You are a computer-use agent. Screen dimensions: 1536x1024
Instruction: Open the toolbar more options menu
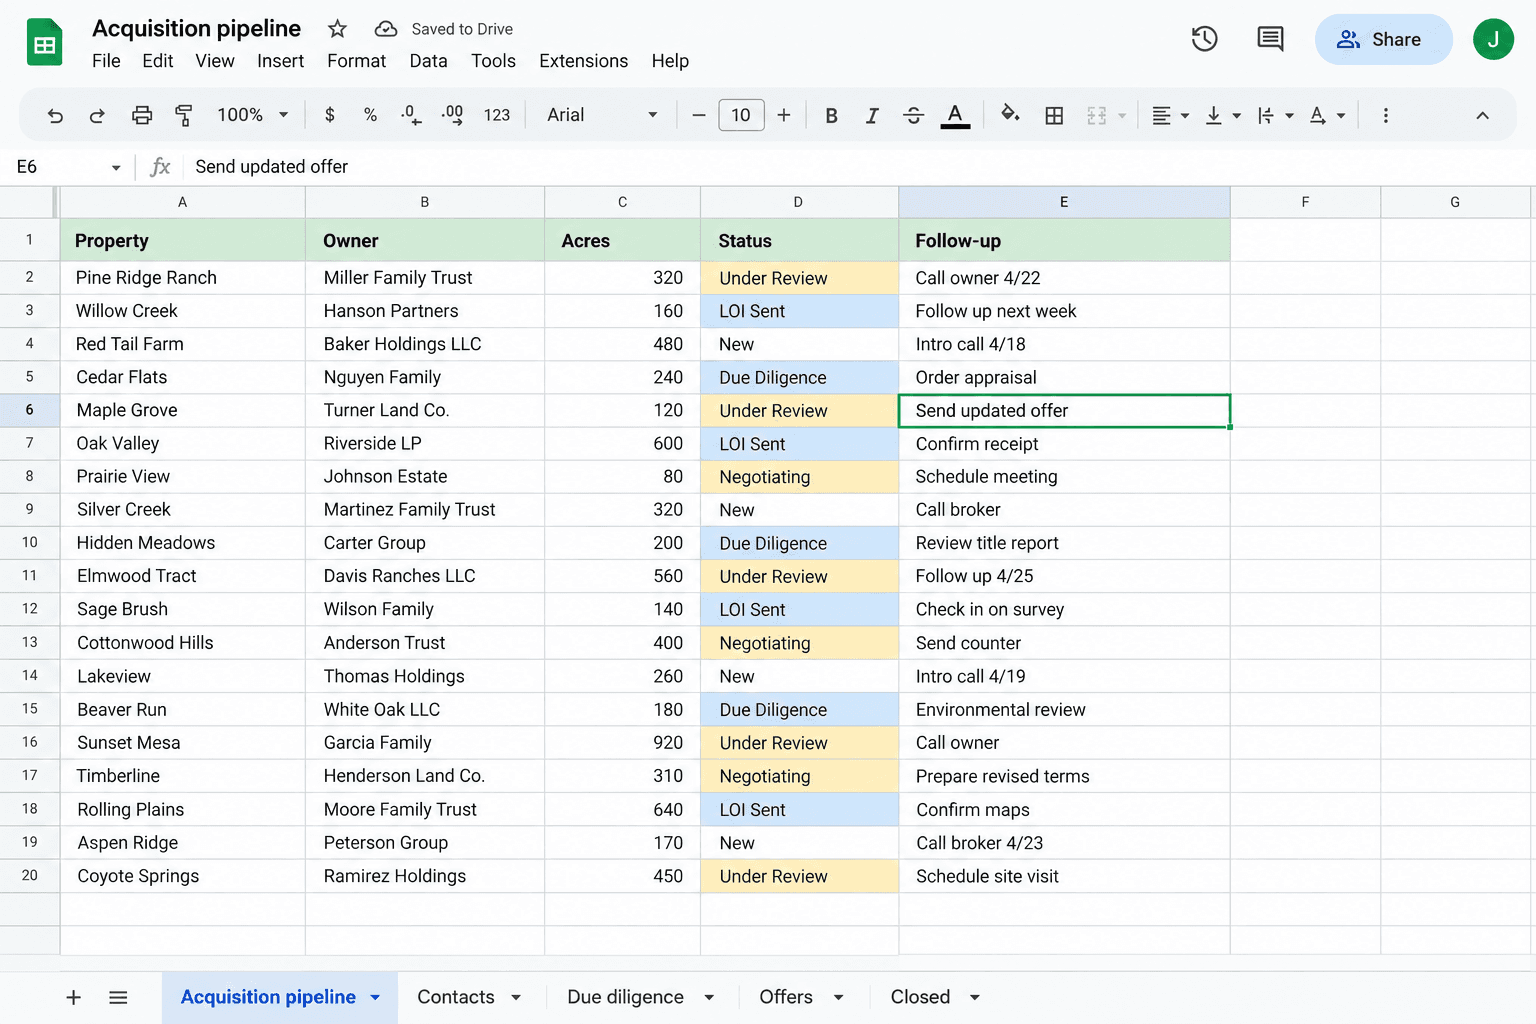(1385, 115)
